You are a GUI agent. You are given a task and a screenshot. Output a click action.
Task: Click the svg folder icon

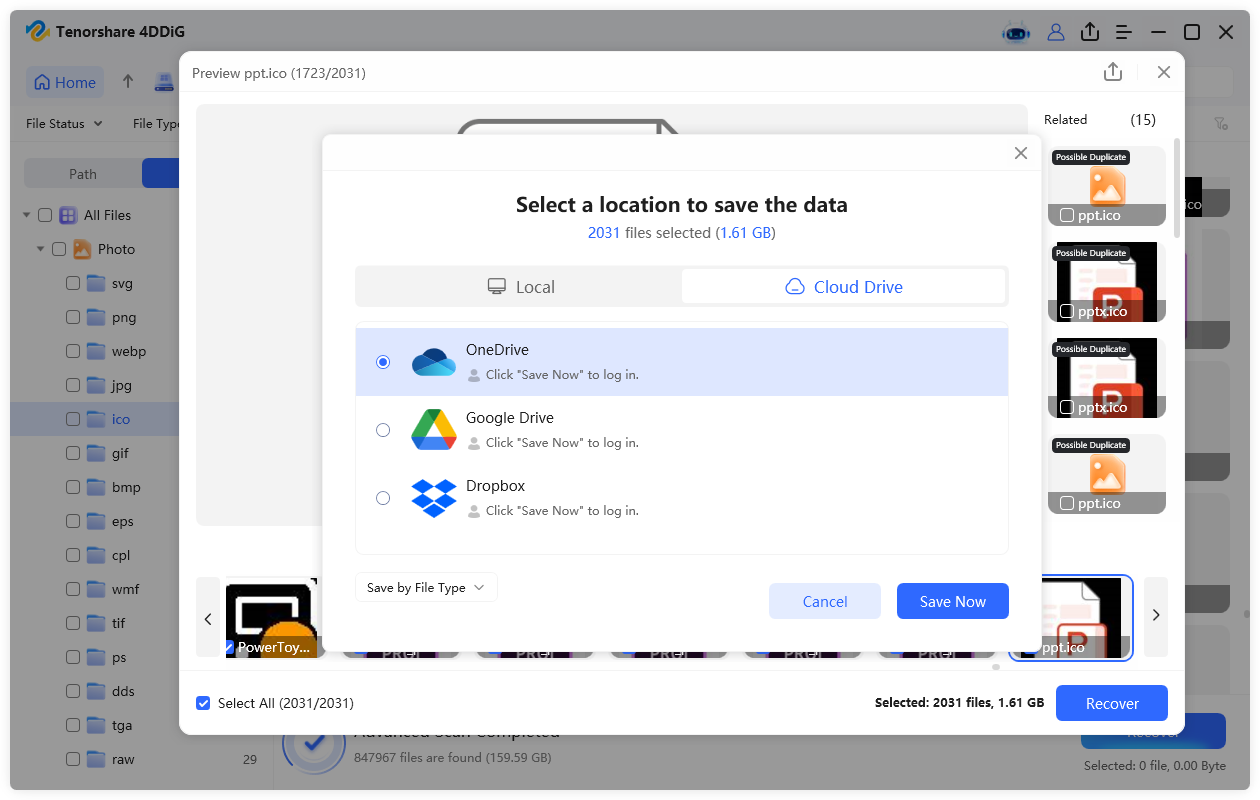[96, 283]
